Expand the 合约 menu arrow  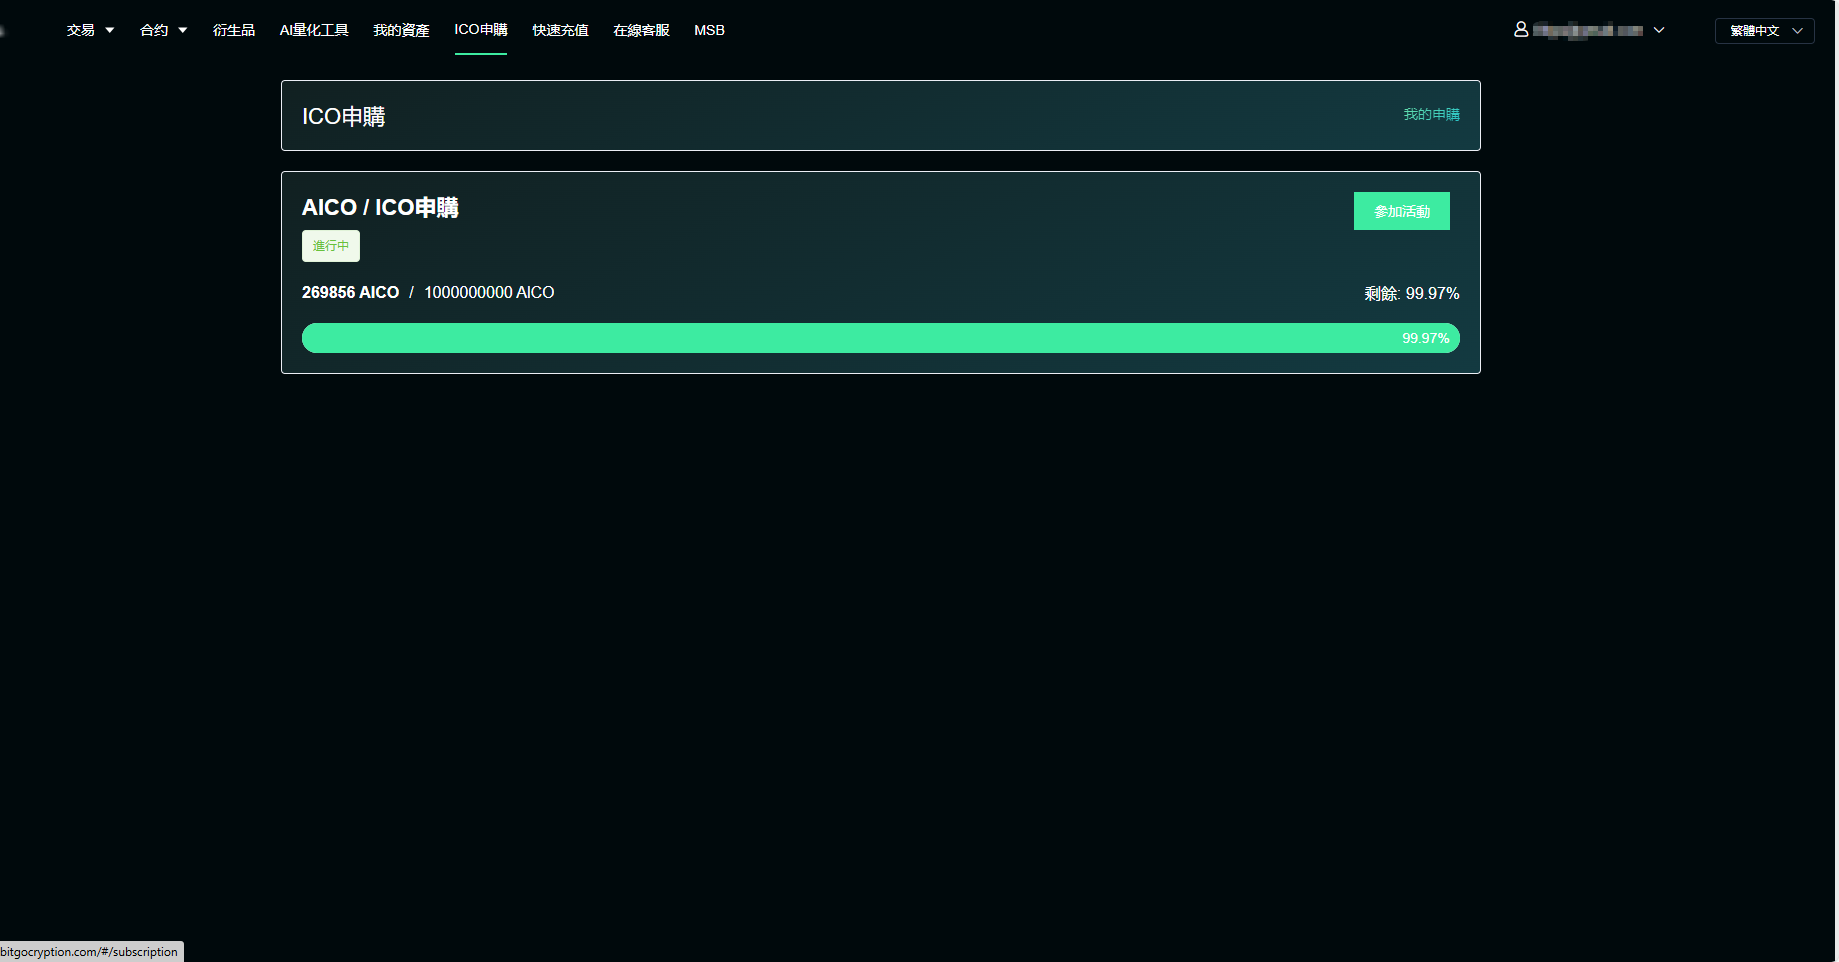[183, 30]
